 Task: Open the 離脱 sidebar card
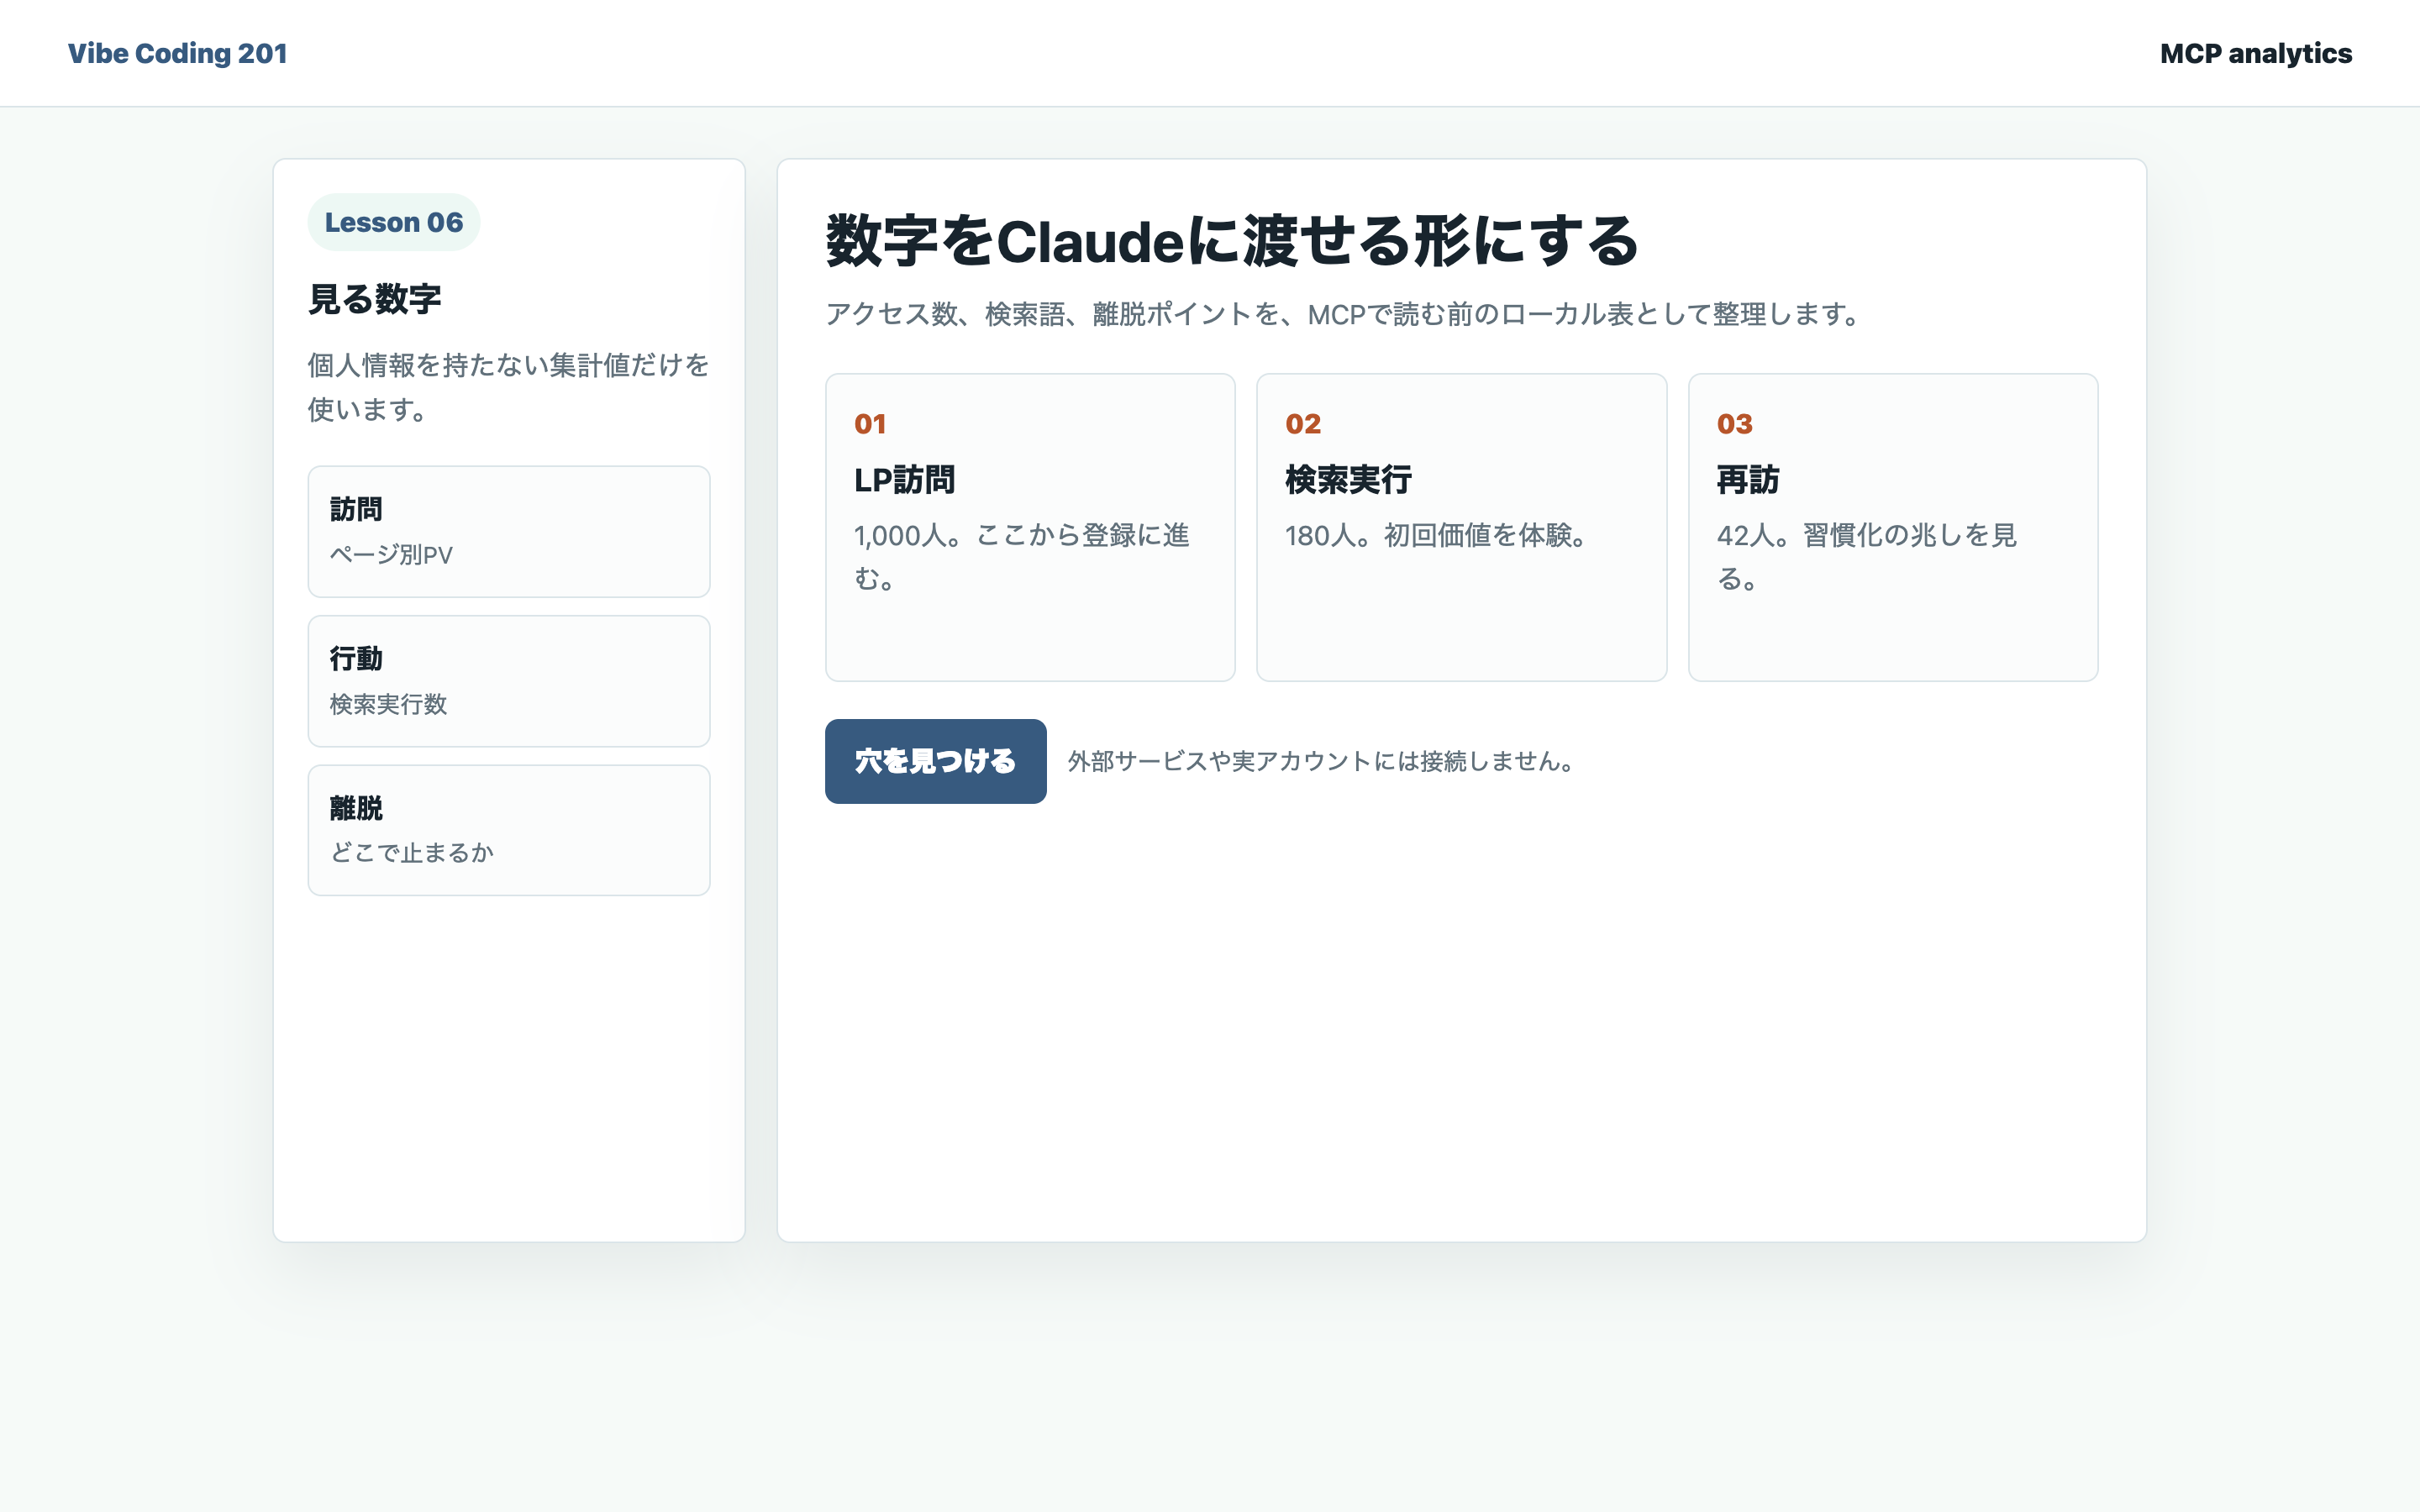(x=509, y=830)
